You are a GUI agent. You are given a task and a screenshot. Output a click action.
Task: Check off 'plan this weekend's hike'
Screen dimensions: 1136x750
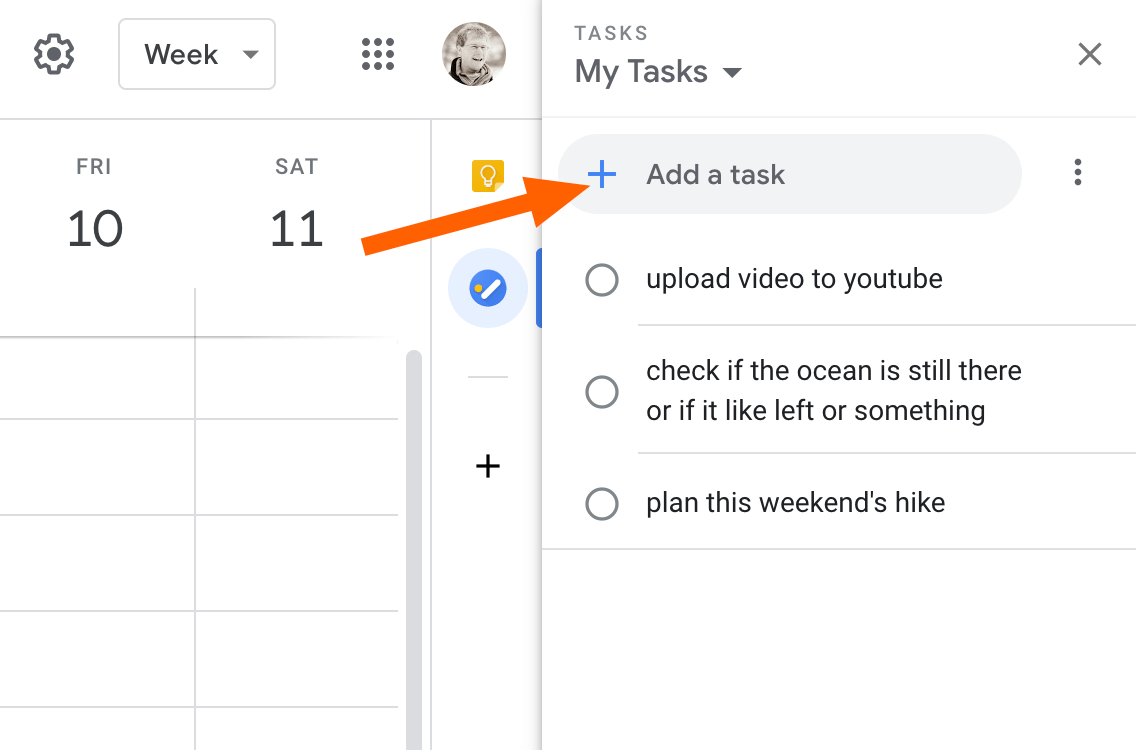click(x=601, y=503)
